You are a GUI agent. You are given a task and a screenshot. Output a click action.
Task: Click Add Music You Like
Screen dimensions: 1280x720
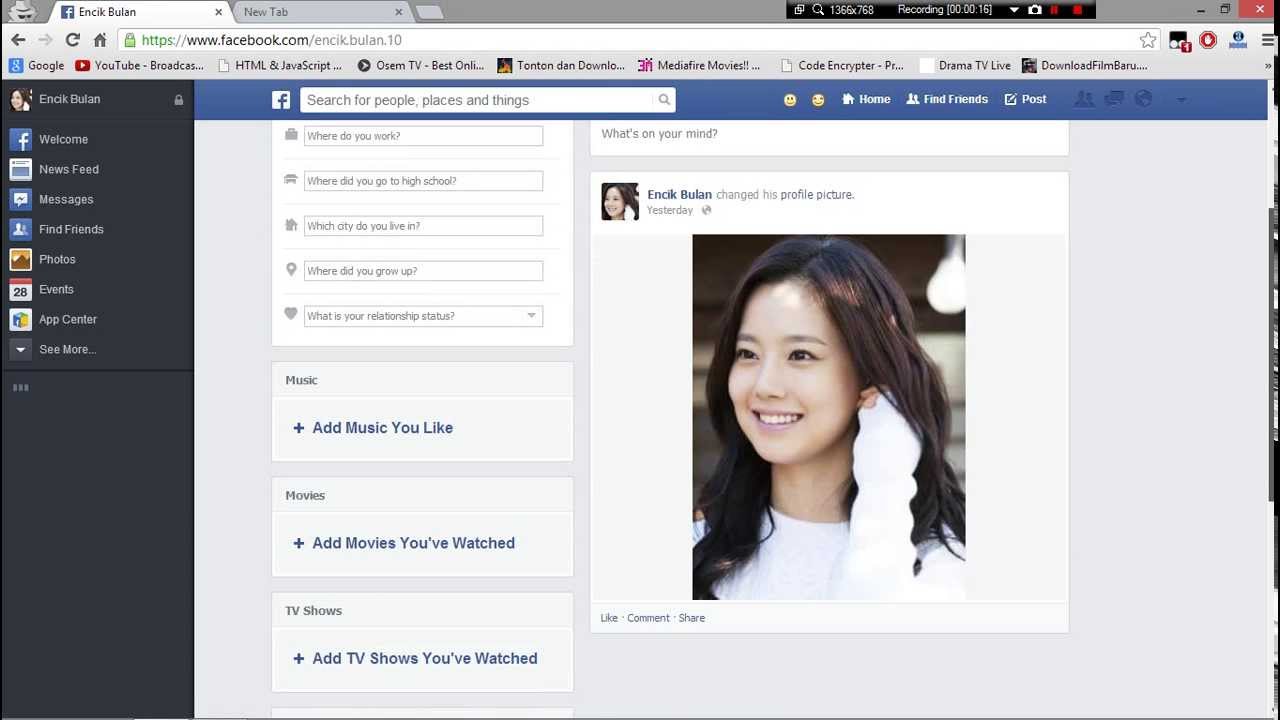pyautogui.click(x=373, y=428)
